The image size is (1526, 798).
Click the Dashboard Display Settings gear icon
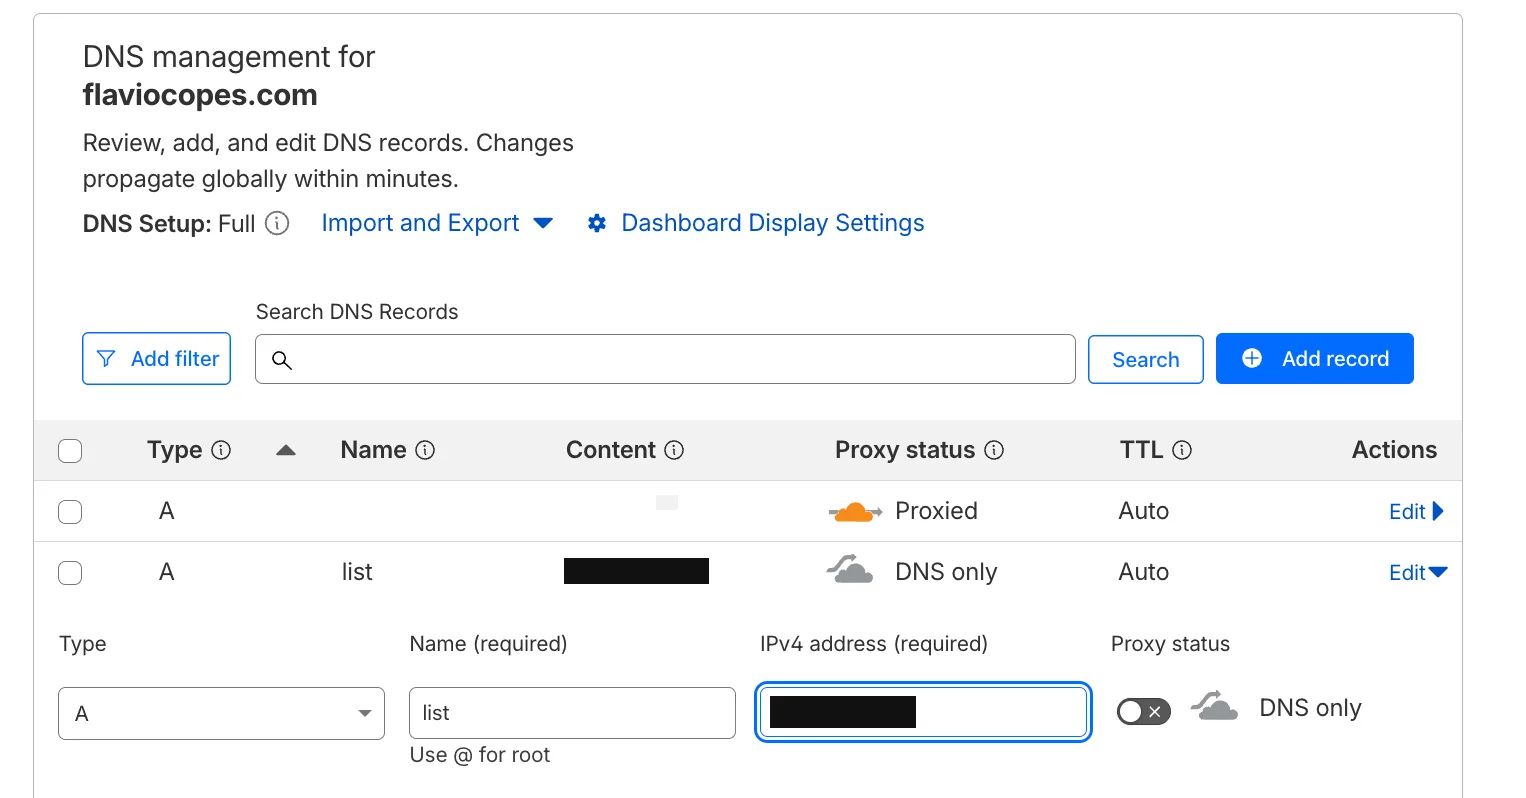click(597, 223)
